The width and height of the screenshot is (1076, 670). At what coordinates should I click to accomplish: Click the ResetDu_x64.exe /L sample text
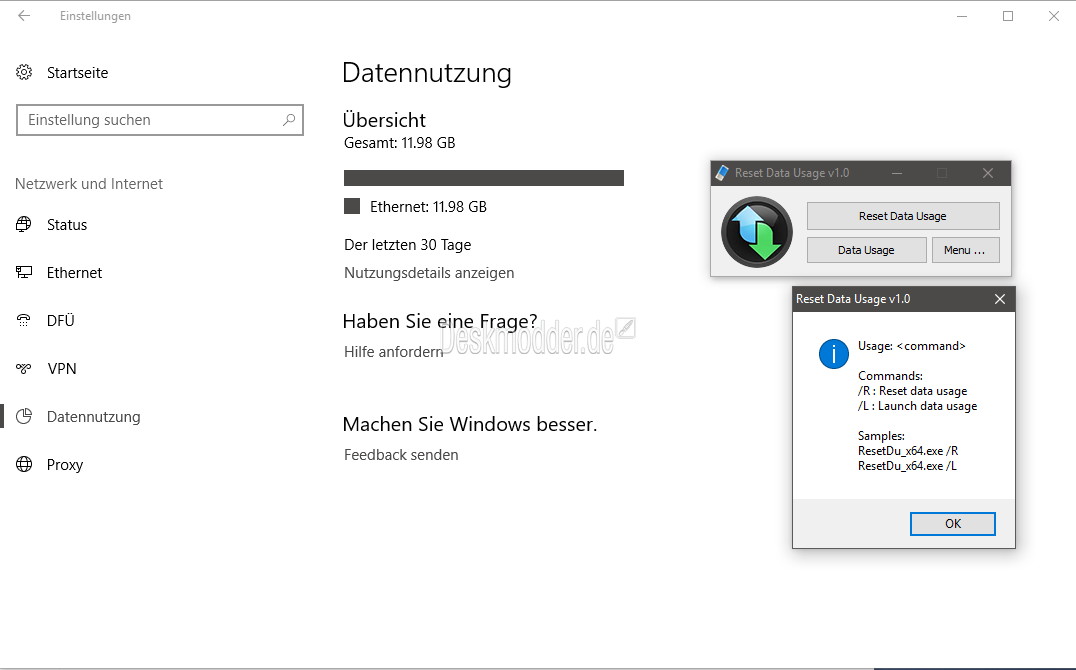click(907, 466)
